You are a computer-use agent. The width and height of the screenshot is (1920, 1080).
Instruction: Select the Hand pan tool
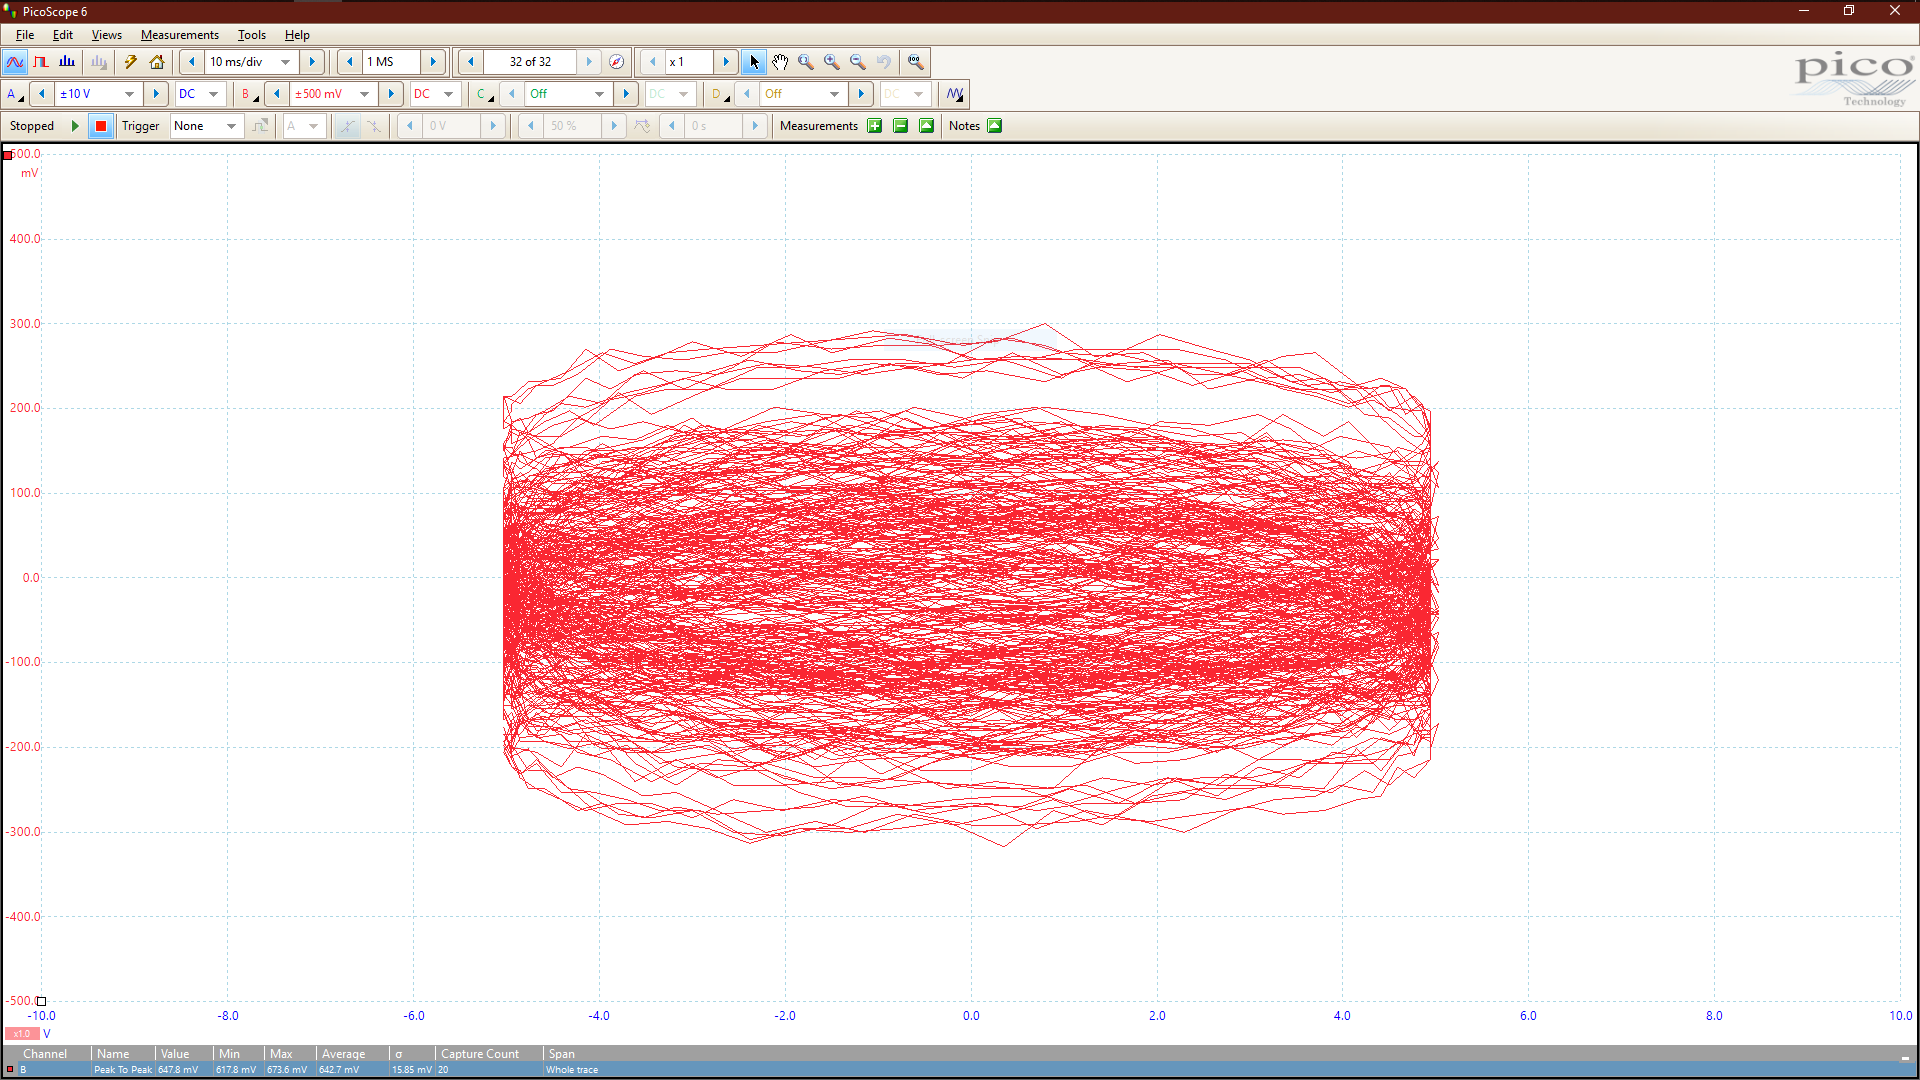point(780,62)
